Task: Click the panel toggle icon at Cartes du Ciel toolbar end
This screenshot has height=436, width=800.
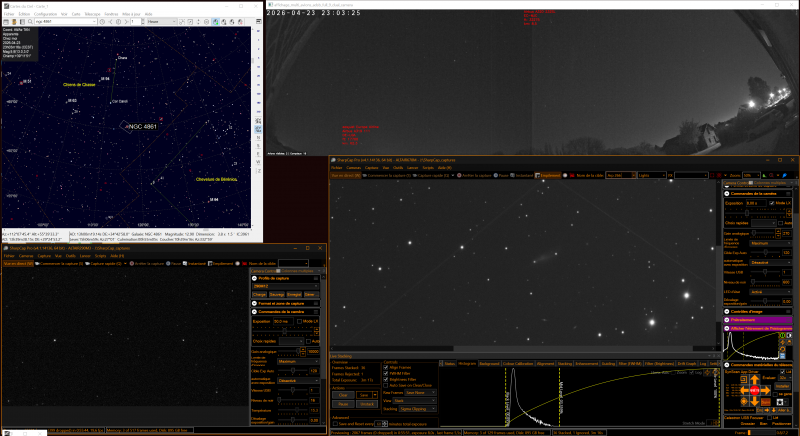Action: pyautogui.click(x=259, y=21)
